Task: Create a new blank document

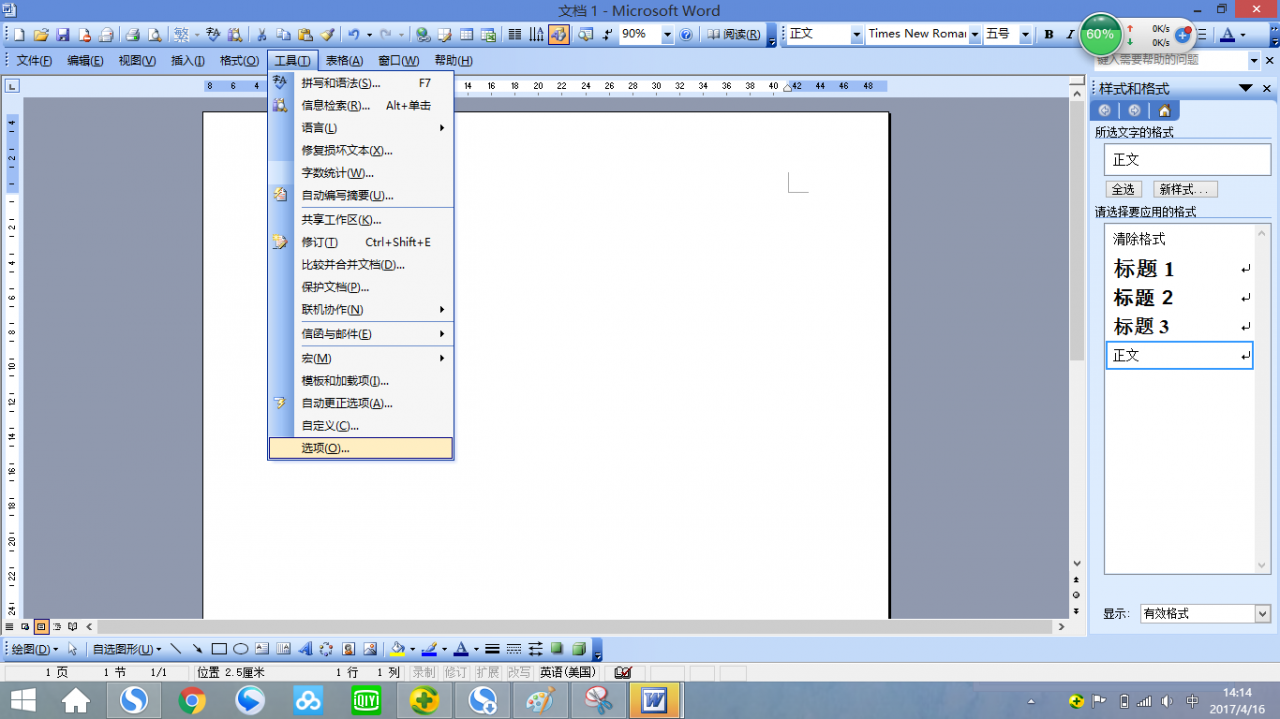Action: coord(18,35)
